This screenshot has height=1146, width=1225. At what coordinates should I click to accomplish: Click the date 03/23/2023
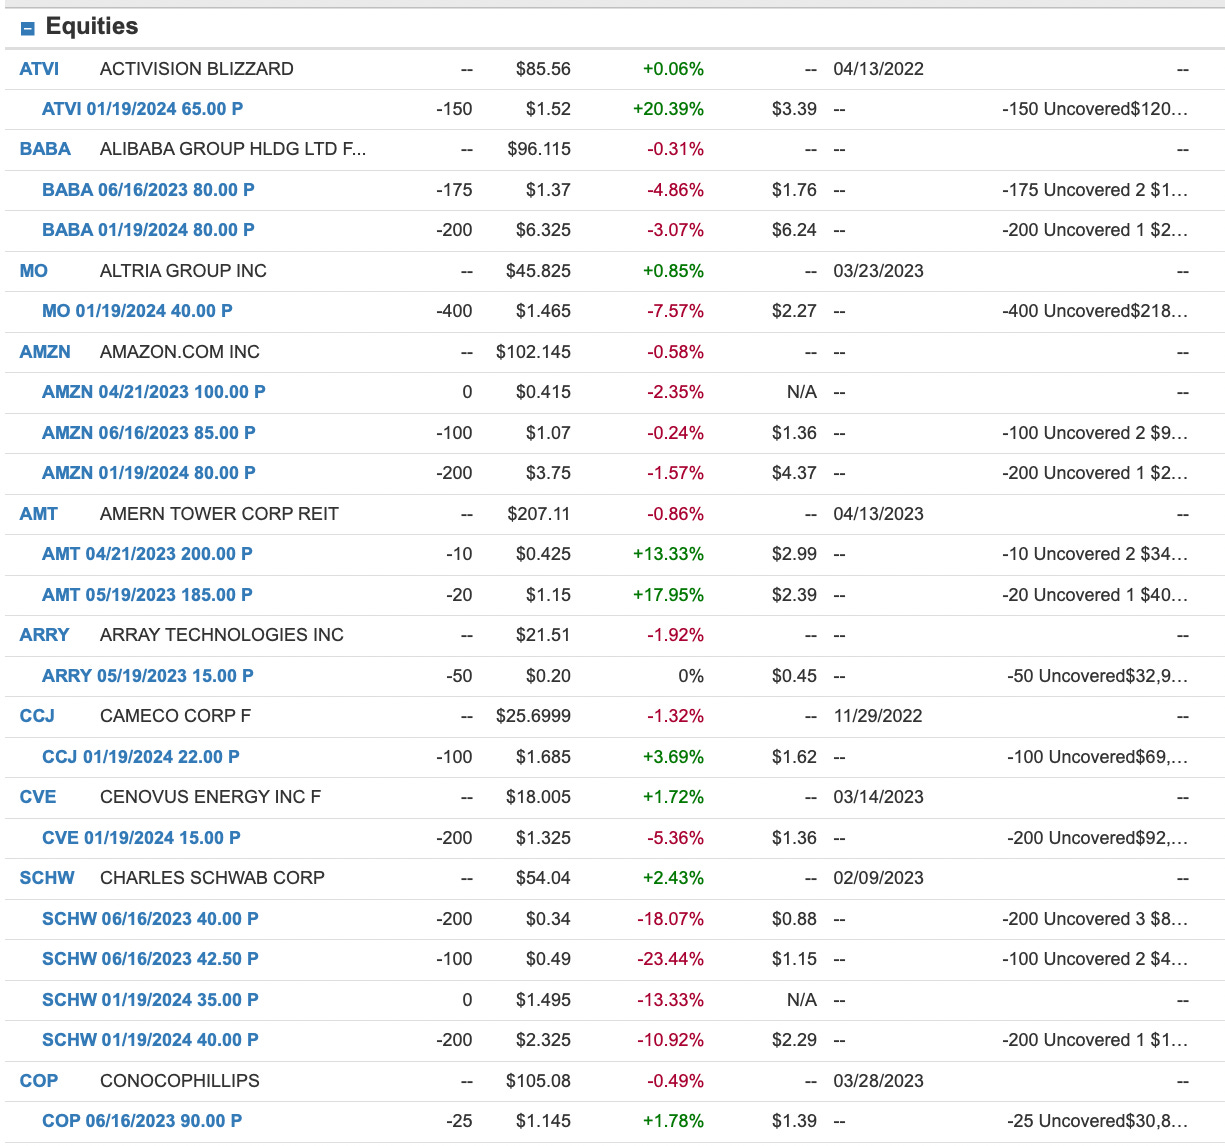coord(878,271)
